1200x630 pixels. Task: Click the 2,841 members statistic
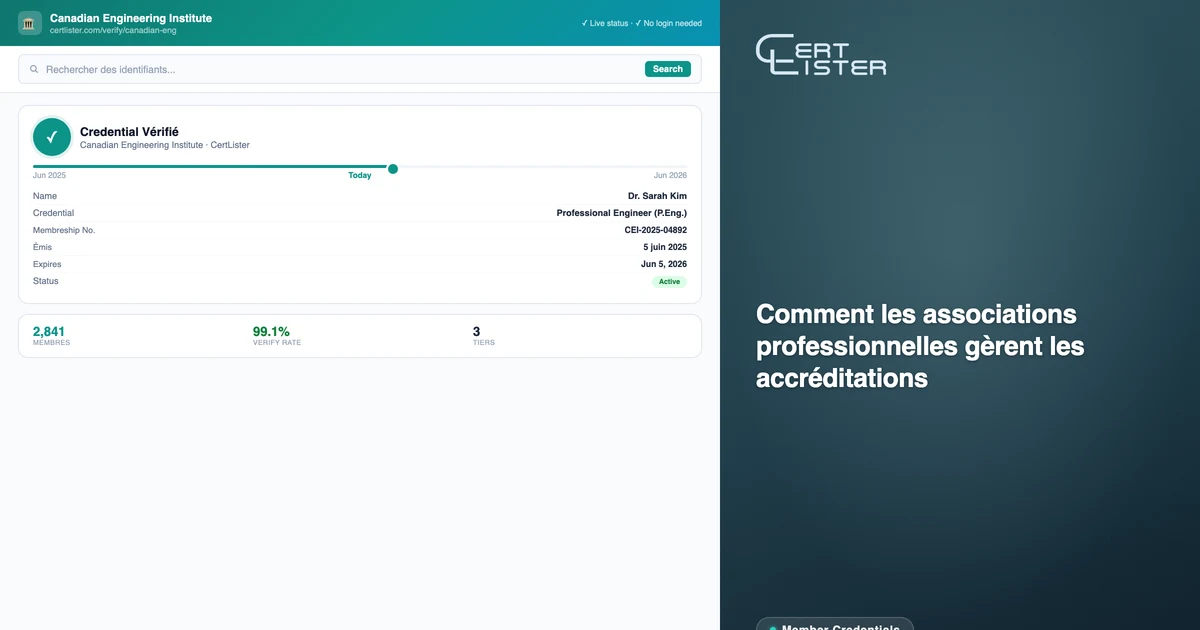[x=52, y=335]
